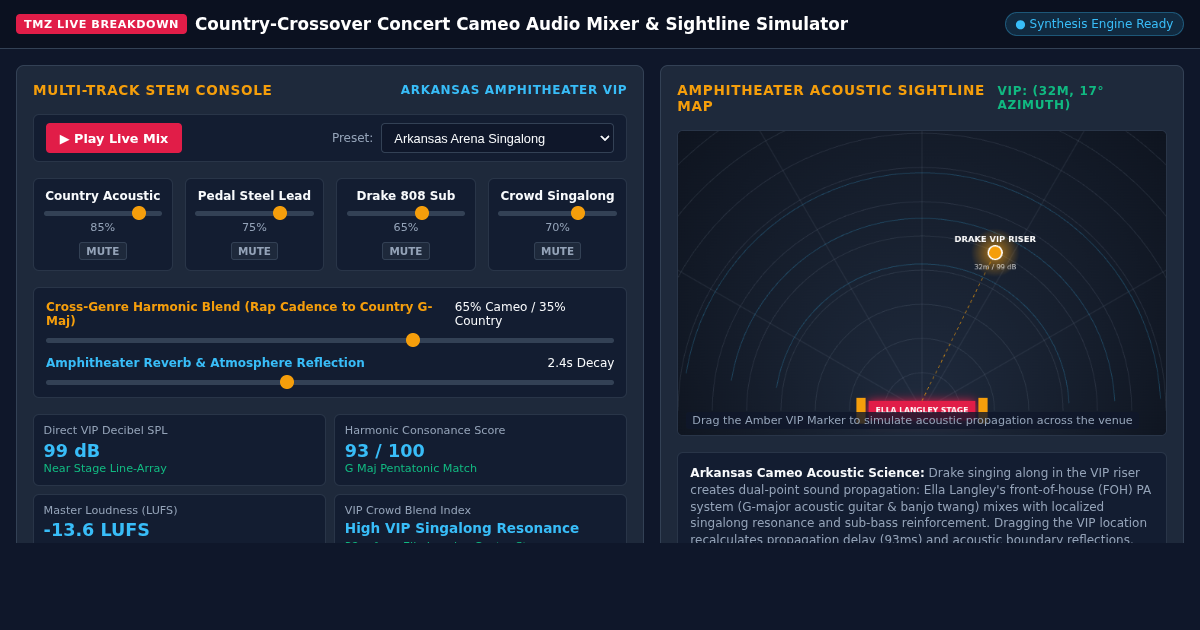Mute the Country Acoustic stem
The width and height of the screenshot is (1200, 630).
click(x=103, y=251)
